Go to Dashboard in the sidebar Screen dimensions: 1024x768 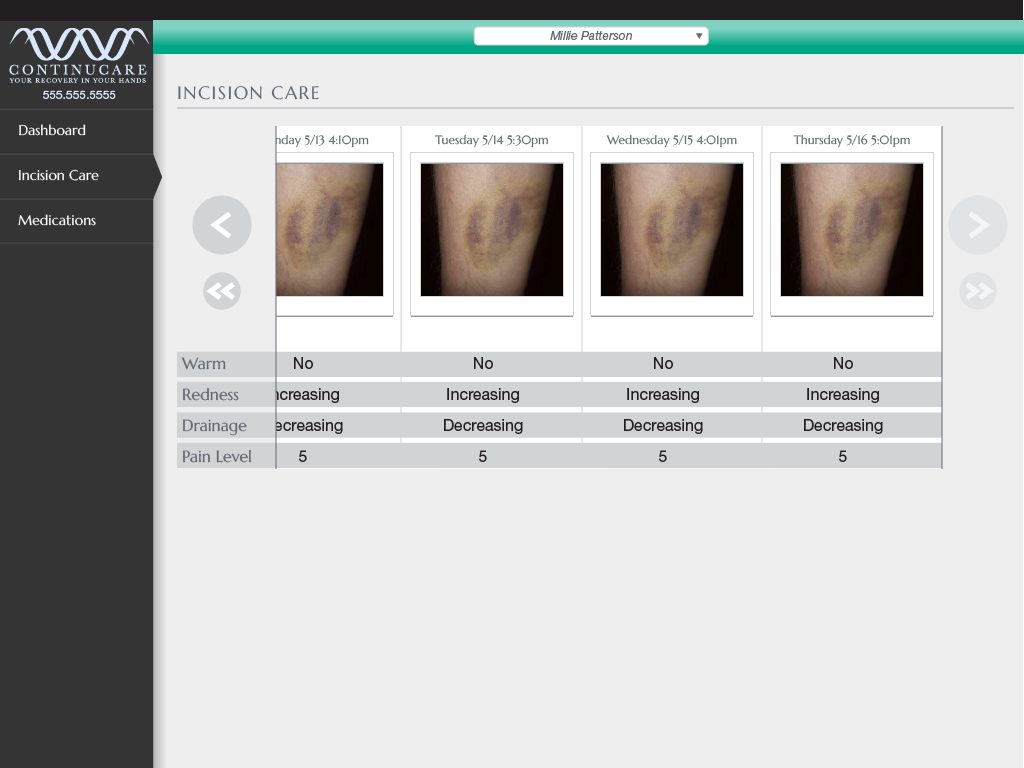pos(76,131)
